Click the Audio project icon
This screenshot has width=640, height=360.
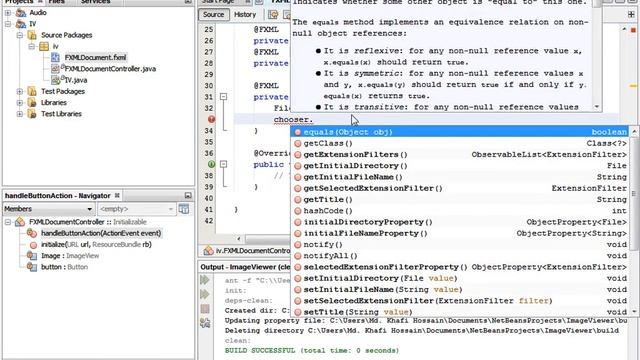(x=21, y=13)
